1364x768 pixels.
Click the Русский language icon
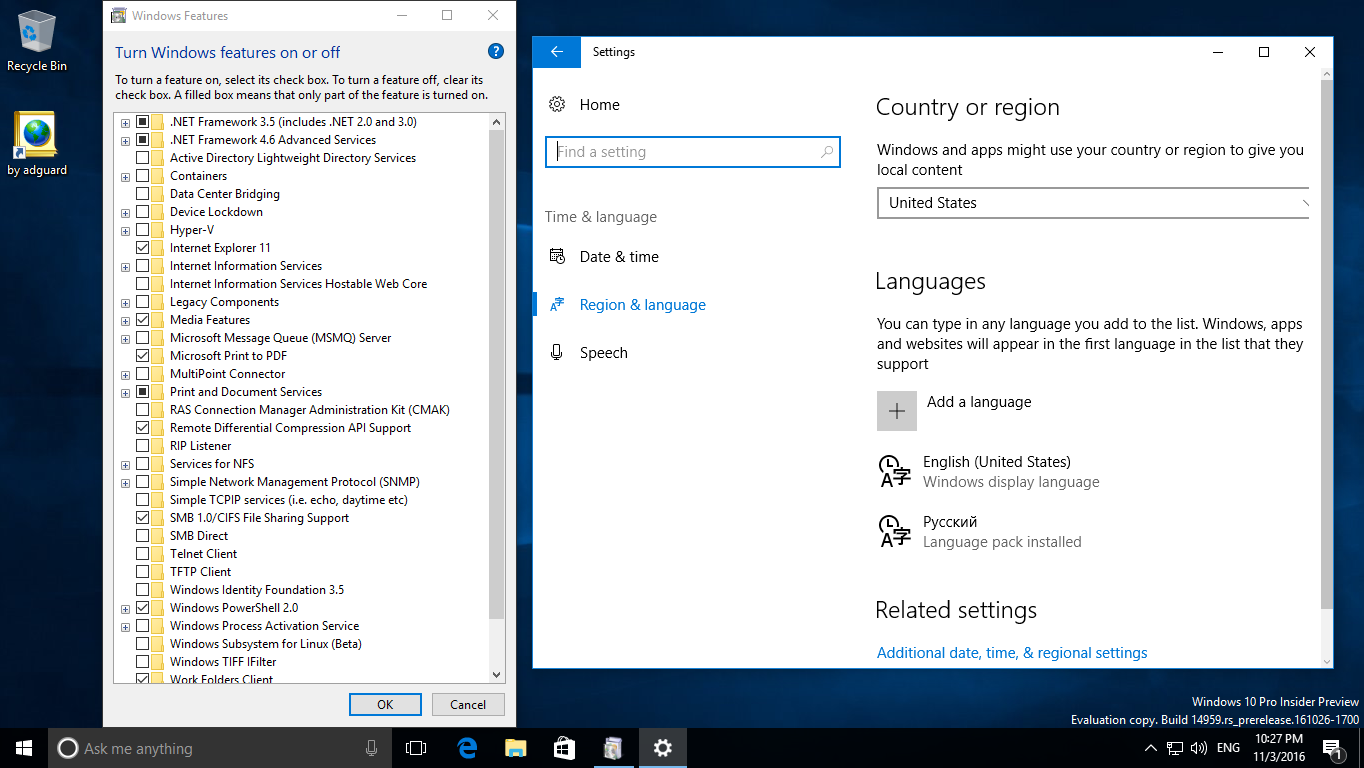click(x=894, y=531)
